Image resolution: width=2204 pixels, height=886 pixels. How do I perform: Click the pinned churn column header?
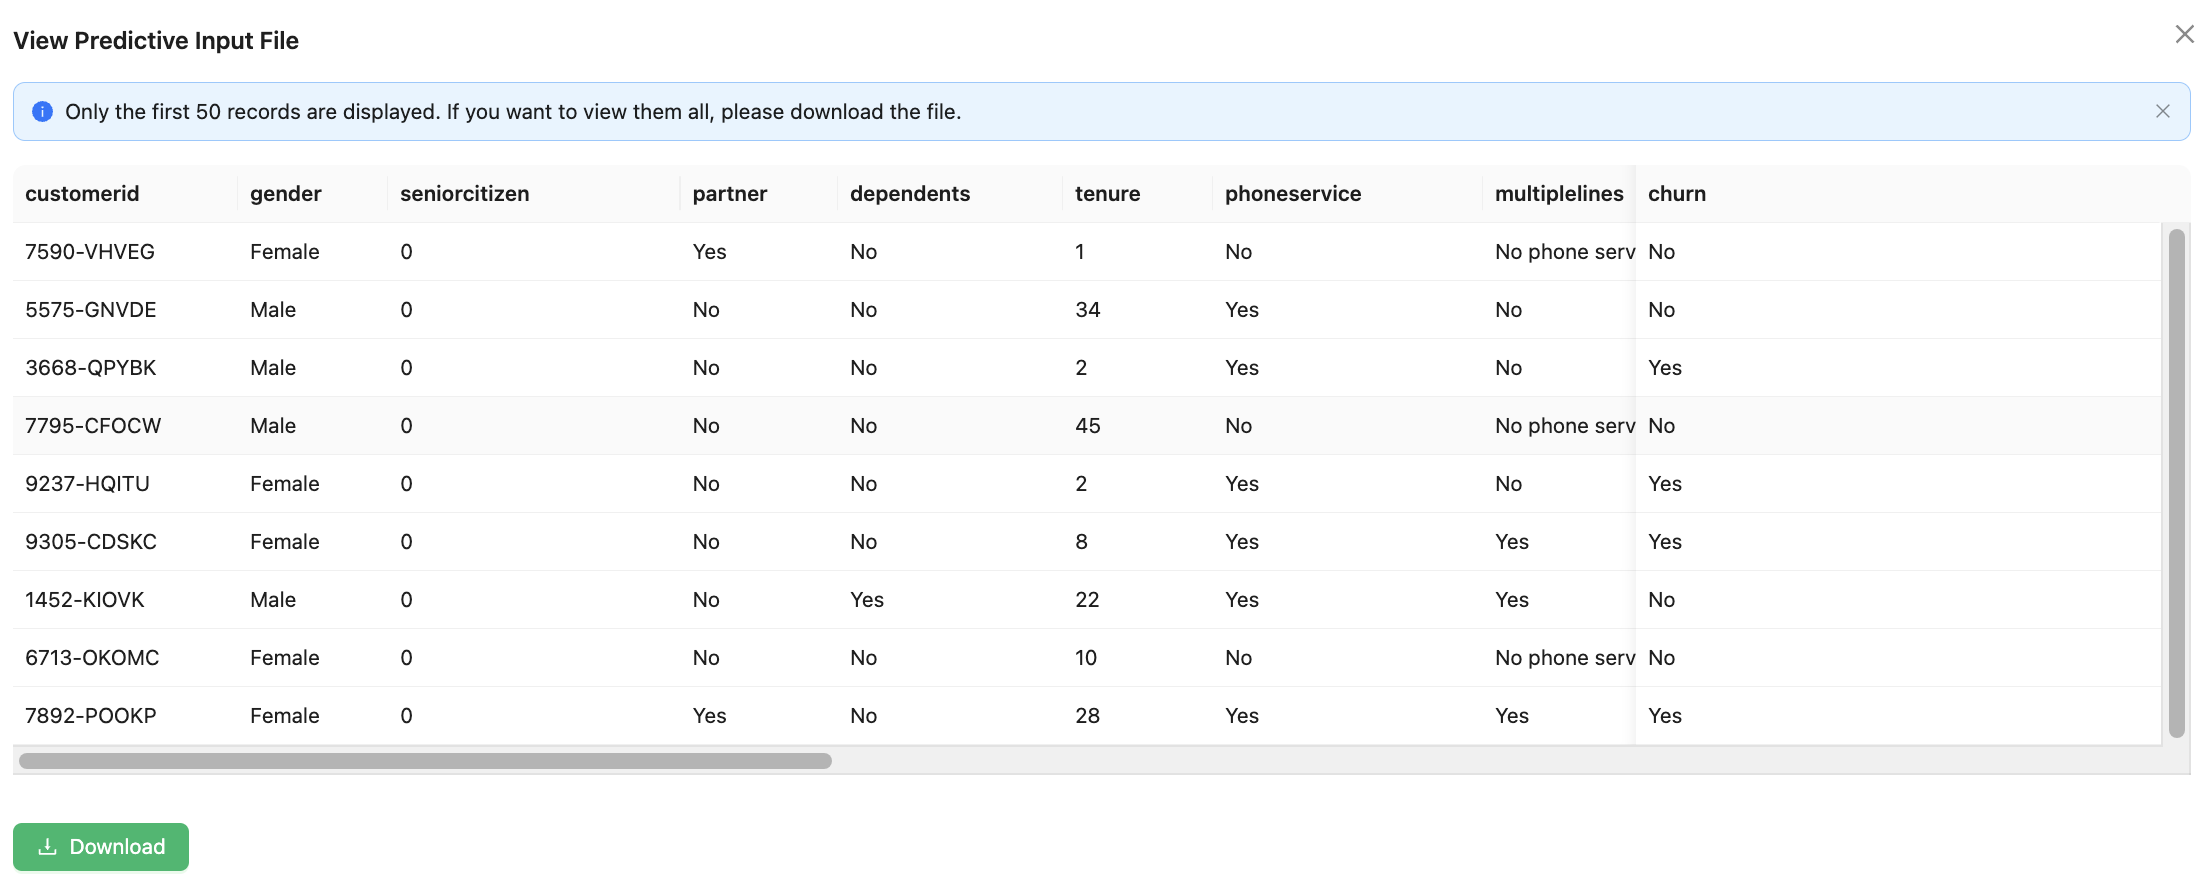(x=1677, y=194)
